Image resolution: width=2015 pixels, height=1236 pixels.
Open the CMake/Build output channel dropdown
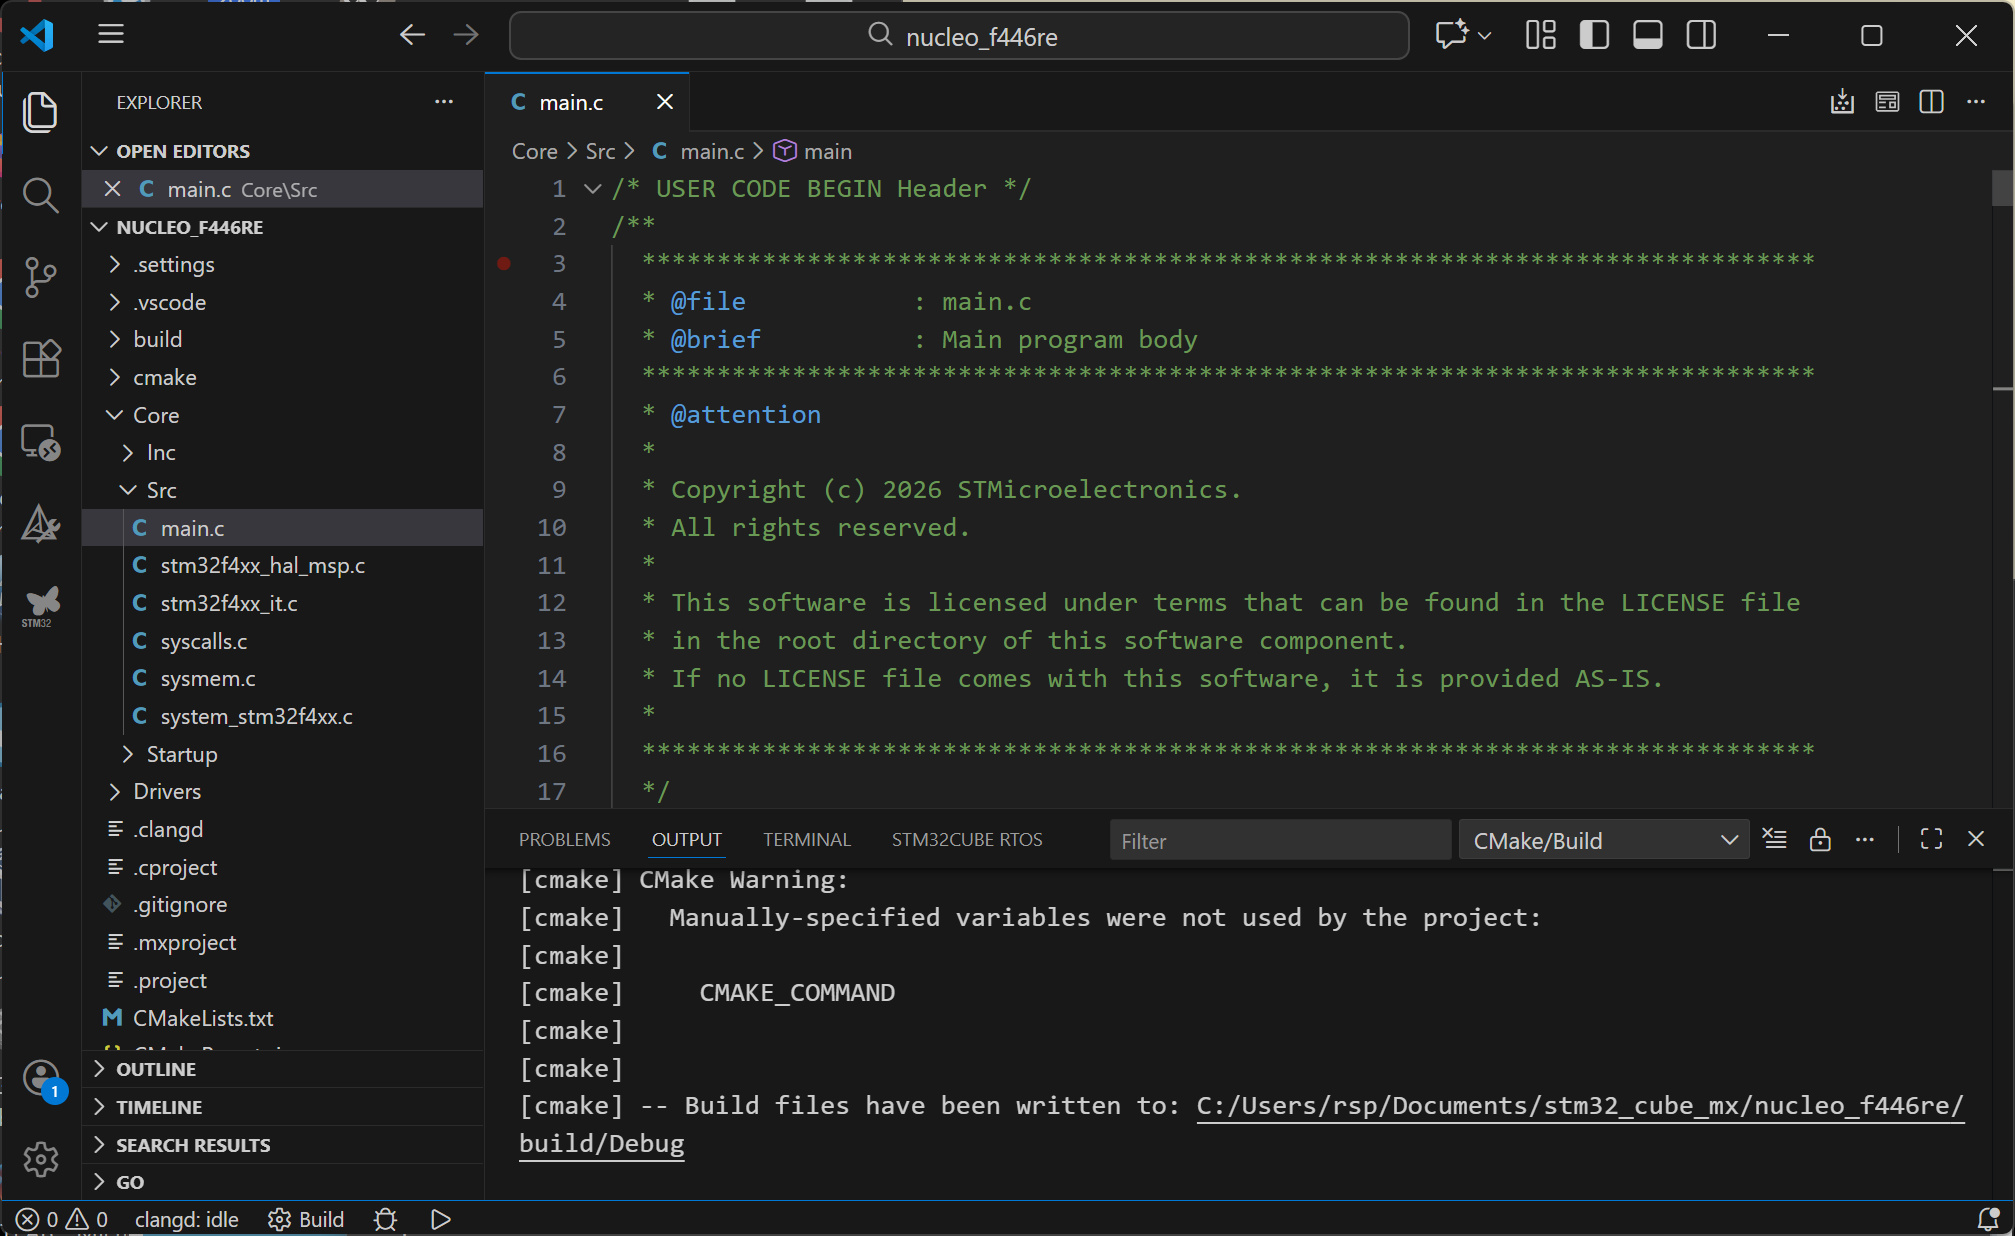(x=1603, y=841)
